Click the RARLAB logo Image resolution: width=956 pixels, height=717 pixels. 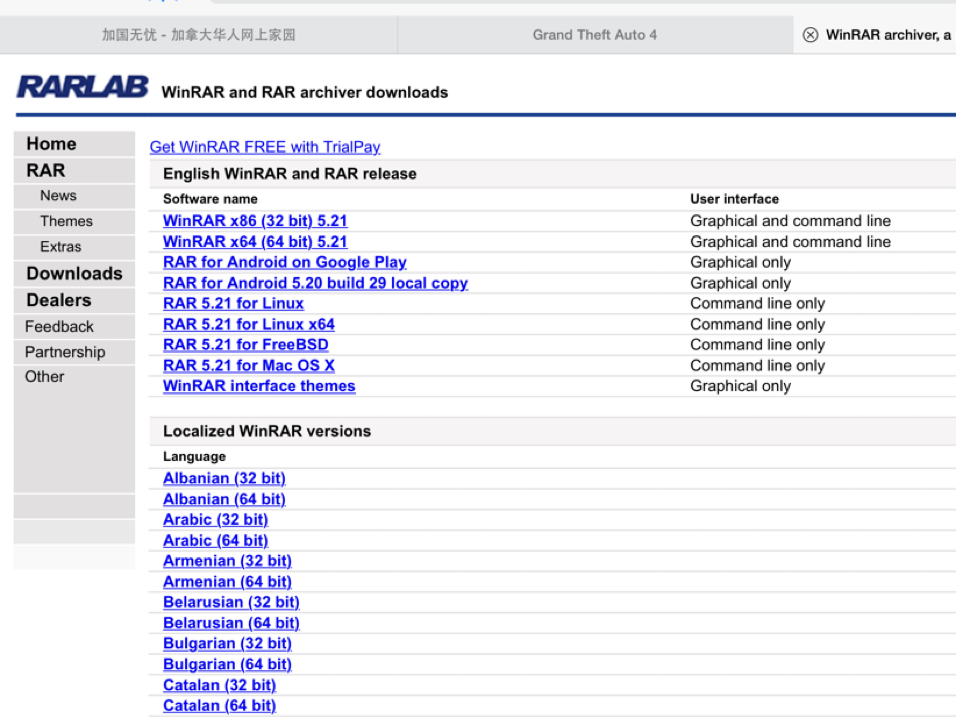82,87
